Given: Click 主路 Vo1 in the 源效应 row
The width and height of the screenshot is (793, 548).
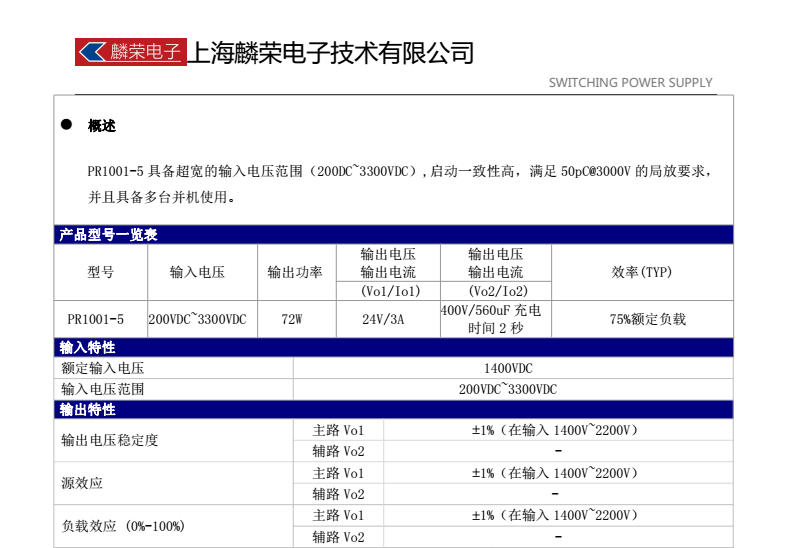Looking at the screenshot, I should pyautogui.click(x=338, y=473).
